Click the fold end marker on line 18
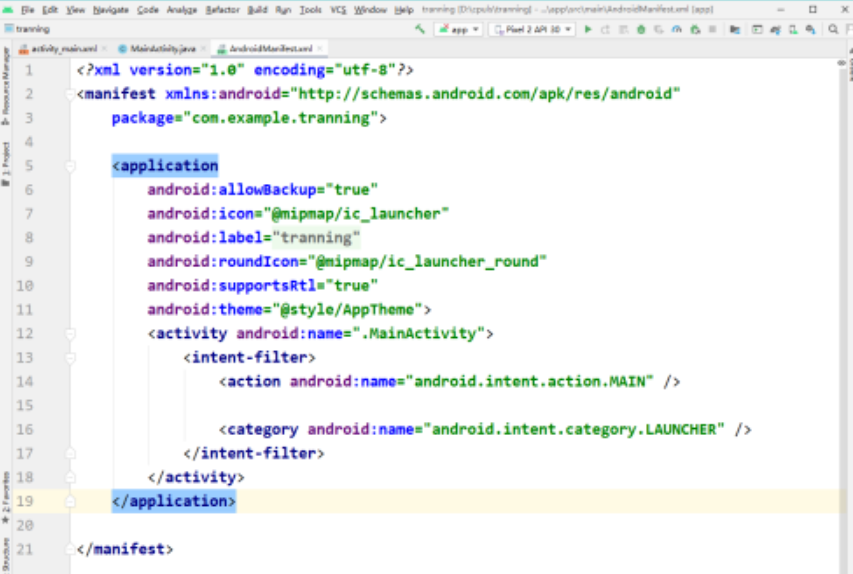Image resolution: width=853 pixels, height=574 pixels. (x=70, y=477)
